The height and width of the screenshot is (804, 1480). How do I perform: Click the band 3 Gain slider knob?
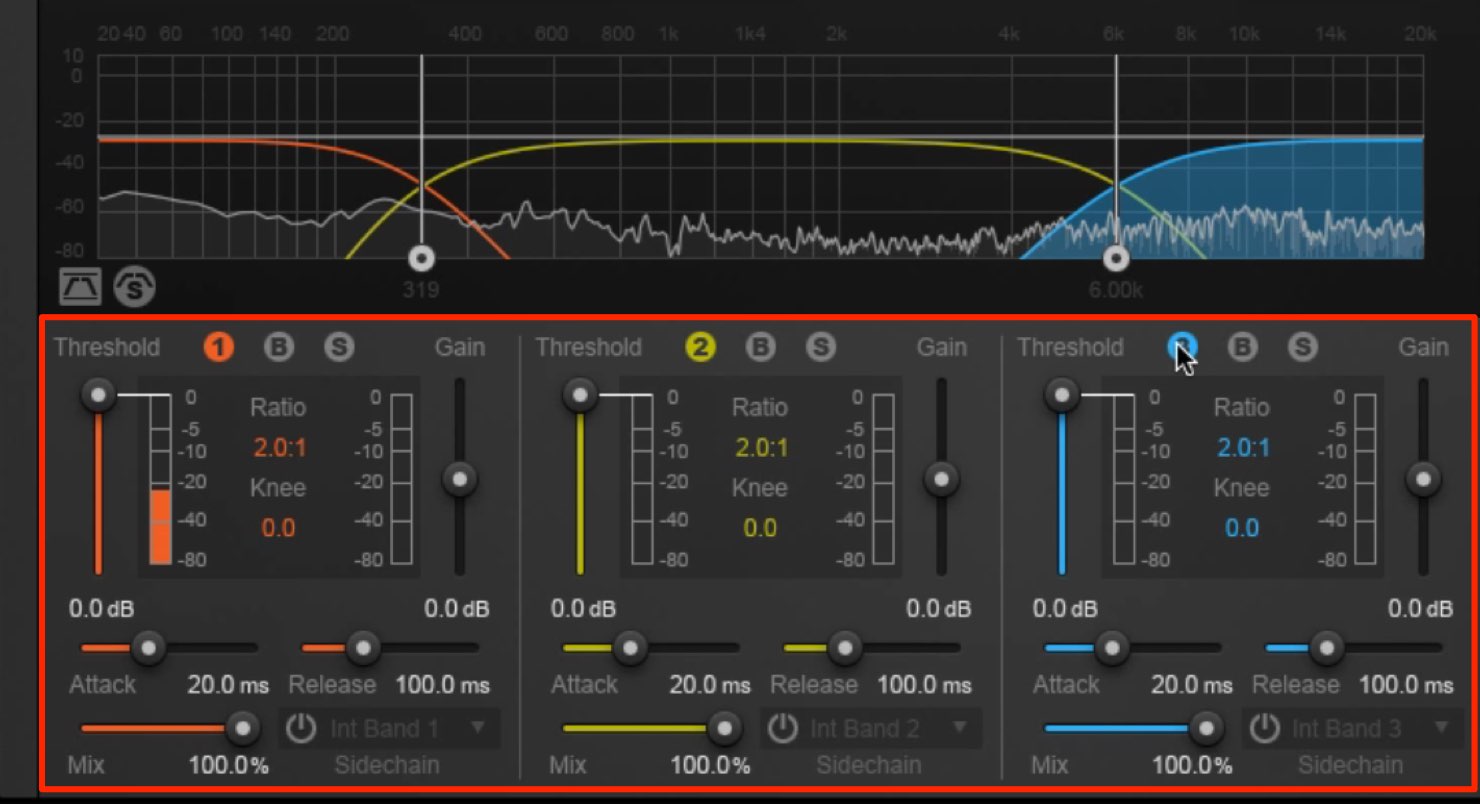1423,479
